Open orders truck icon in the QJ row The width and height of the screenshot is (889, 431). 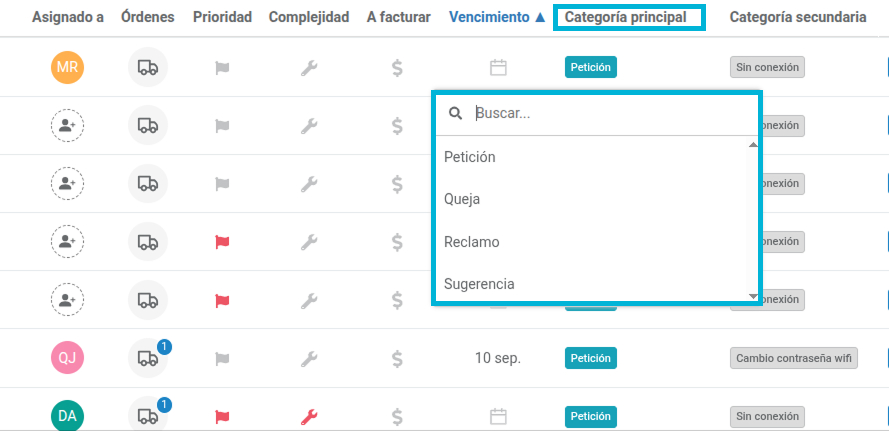(x=148, y=358)
